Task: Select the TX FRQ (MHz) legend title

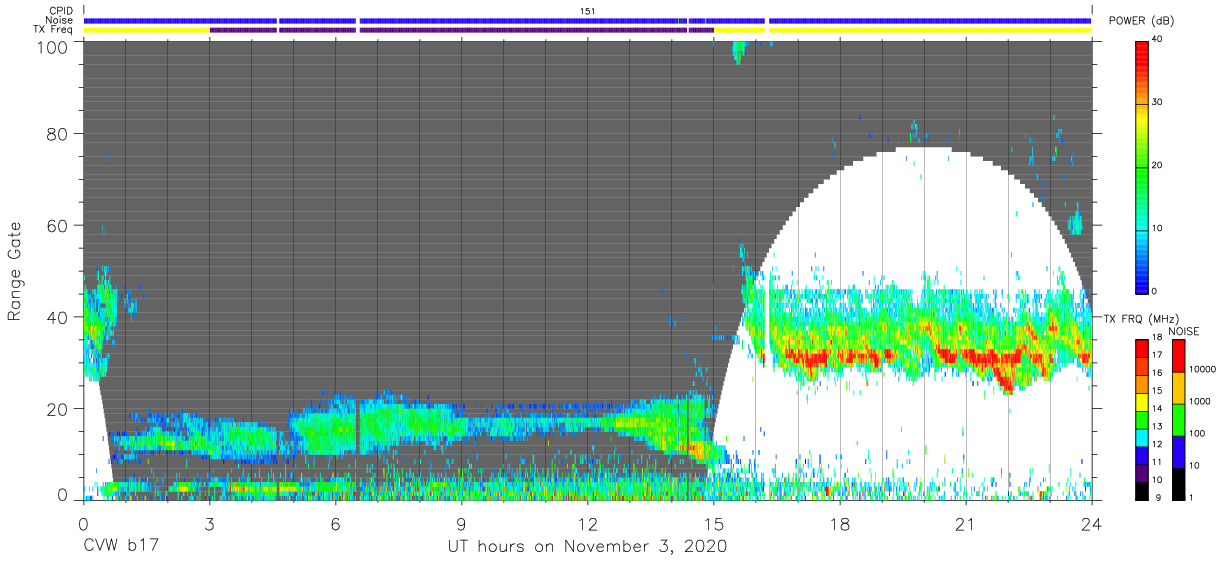Action: (1141, 318)
